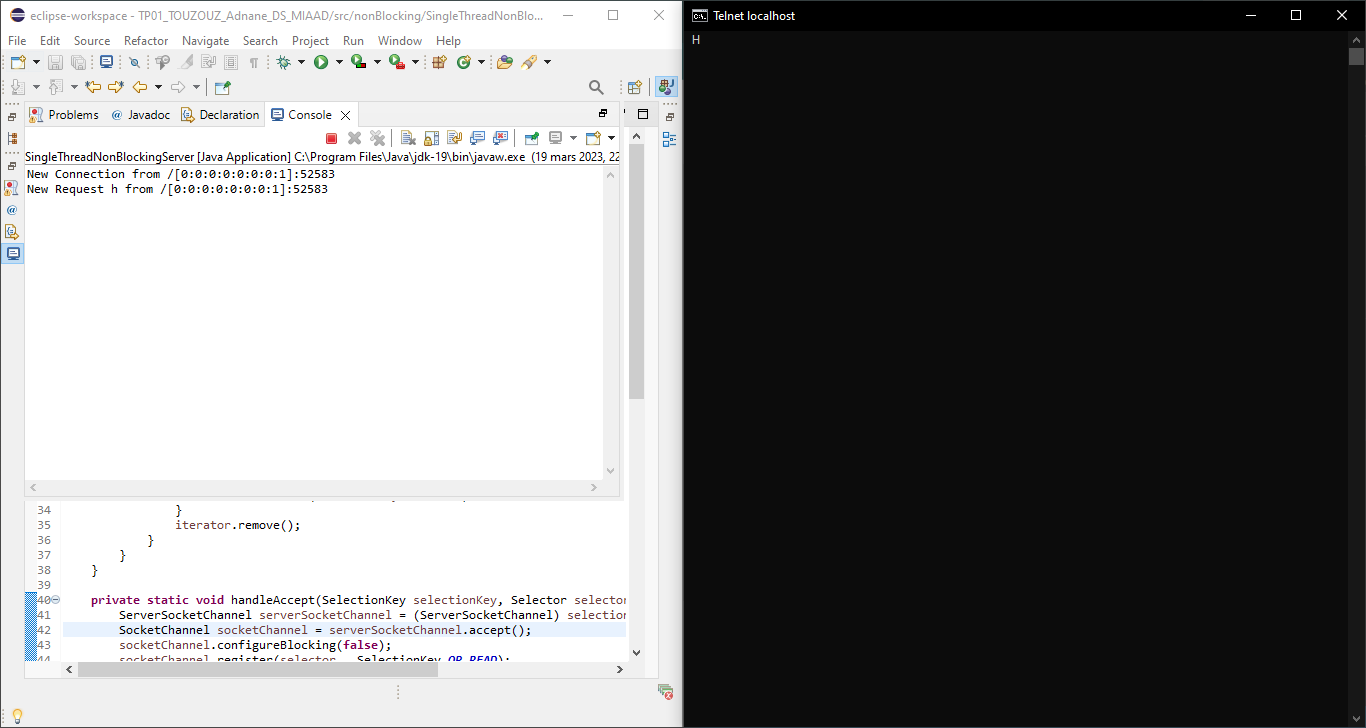
Task: Minimize the Console view panel
Action: [x=603, y=114]
